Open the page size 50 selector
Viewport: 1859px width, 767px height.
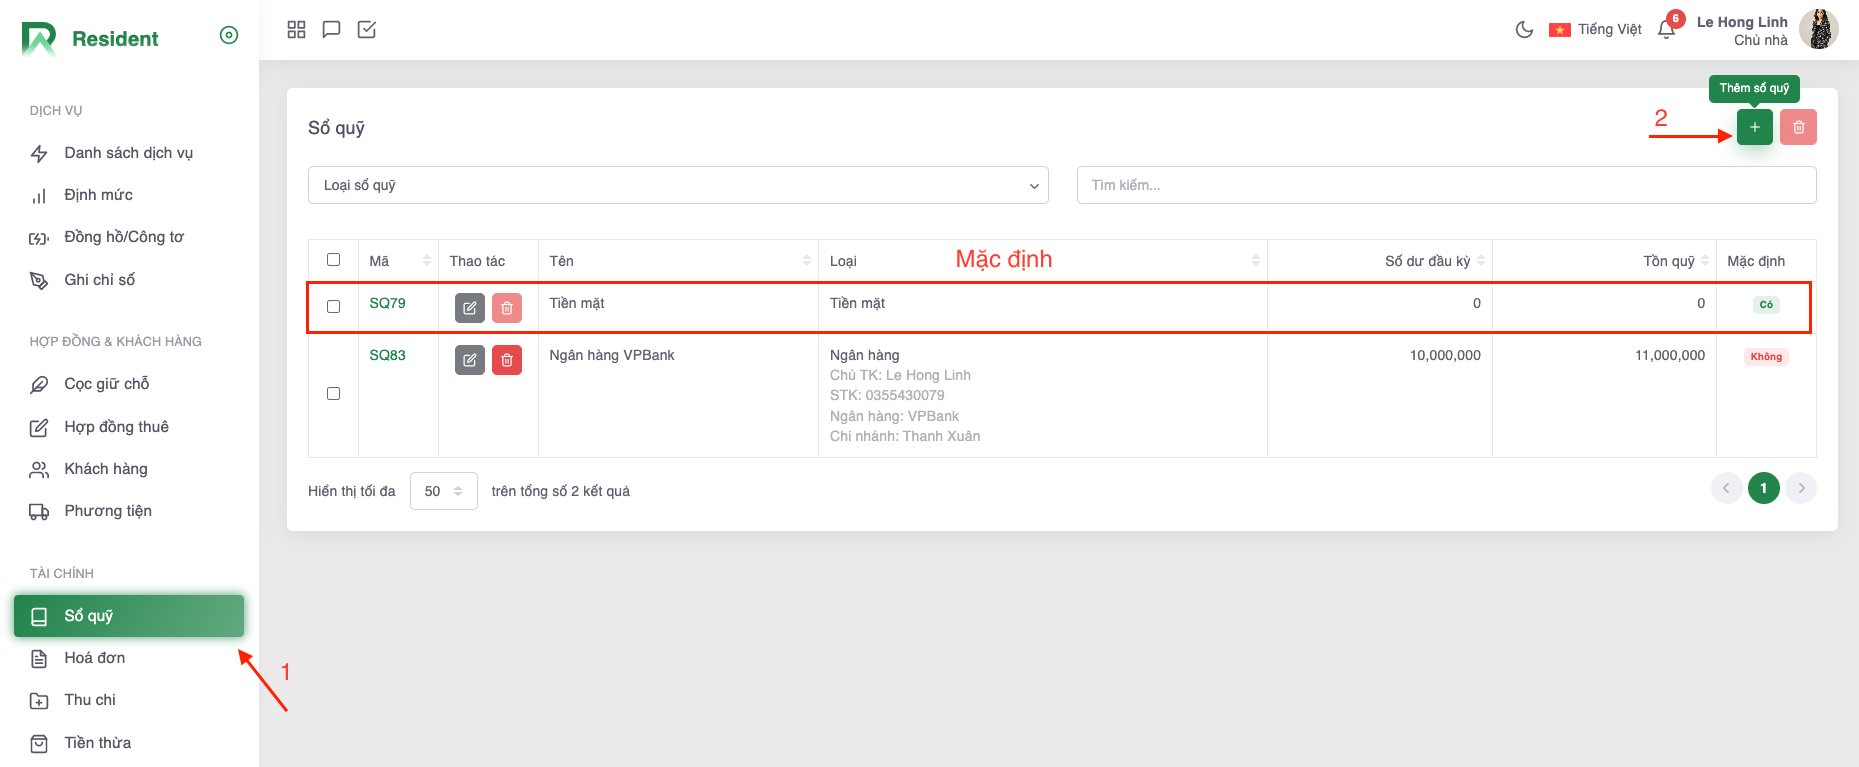pyautogui.click(x=443, y=491)
